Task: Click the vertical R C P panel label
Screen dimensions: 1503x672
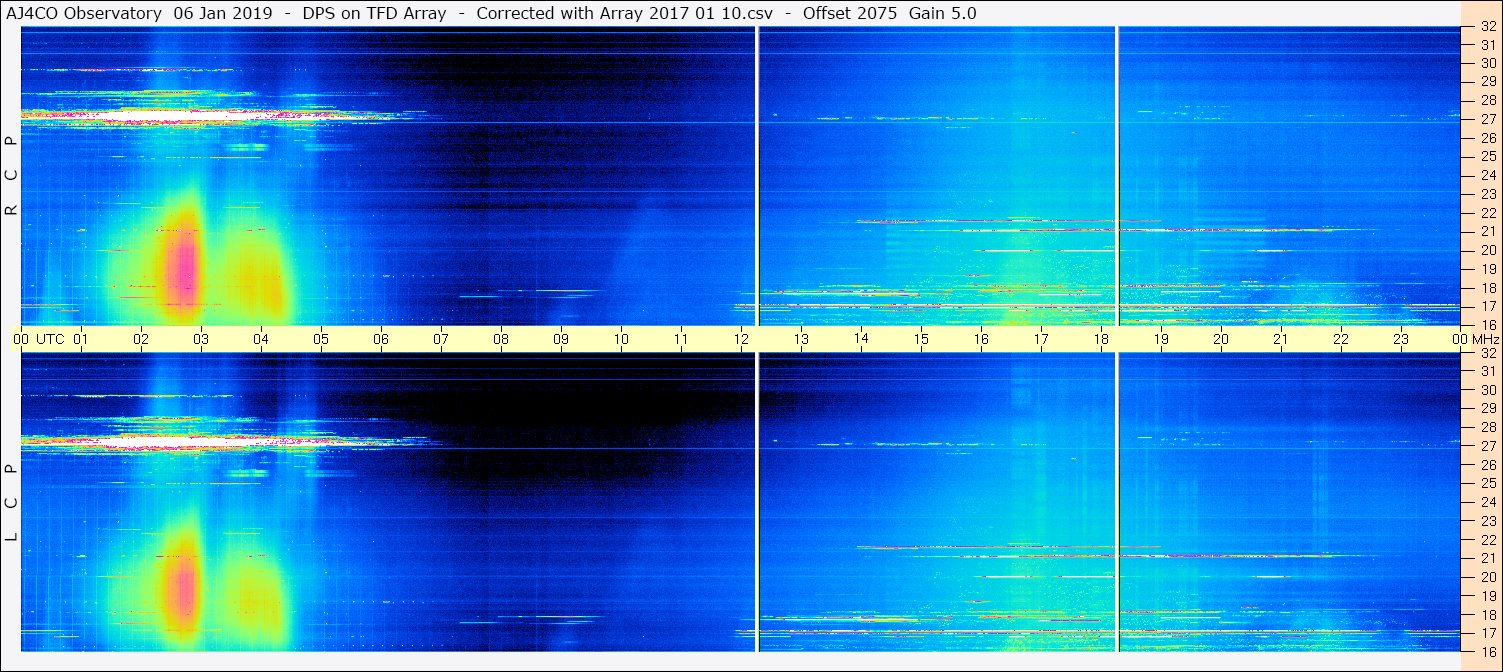Action: 12,176
